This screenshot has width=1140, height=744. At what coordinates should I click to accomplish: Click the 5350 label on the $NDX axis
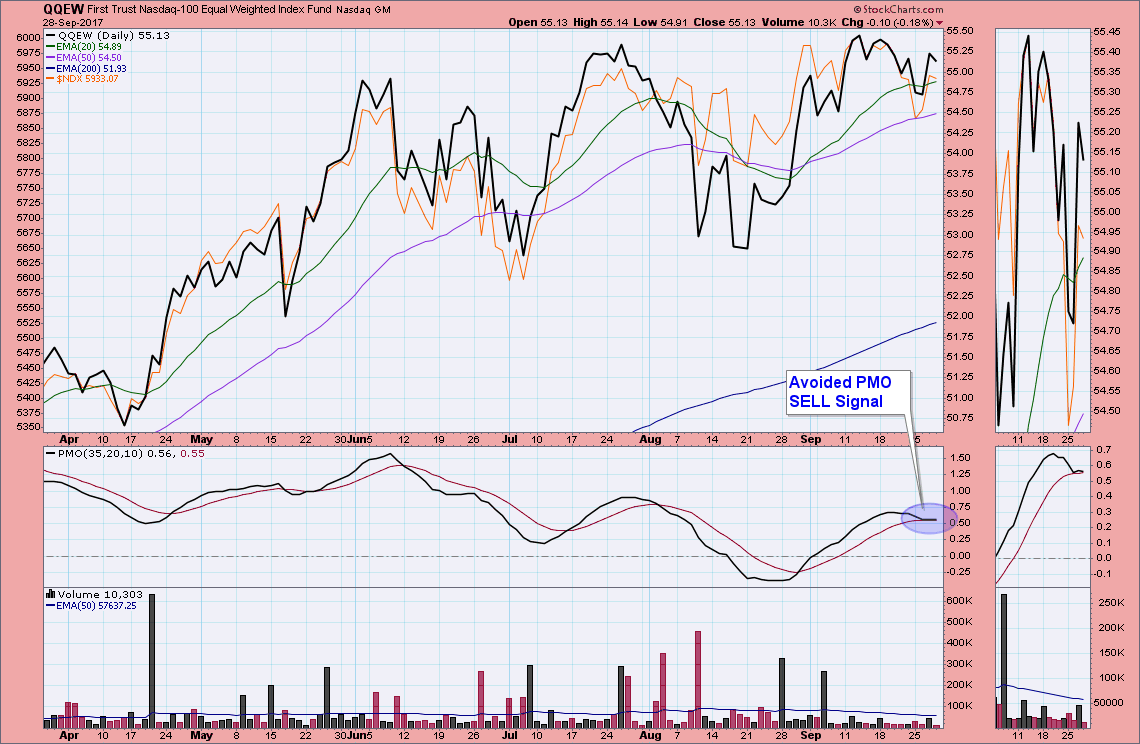(x=28, y=427)
